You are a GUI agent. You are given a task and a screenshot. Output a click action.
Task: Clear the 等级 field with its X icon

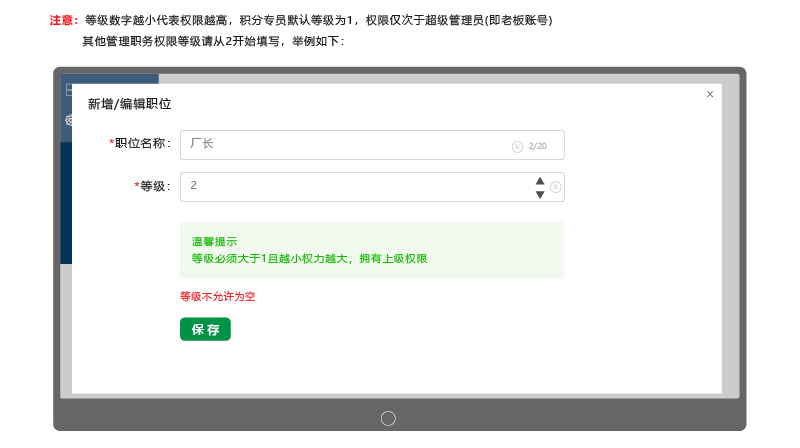[556, 187]
